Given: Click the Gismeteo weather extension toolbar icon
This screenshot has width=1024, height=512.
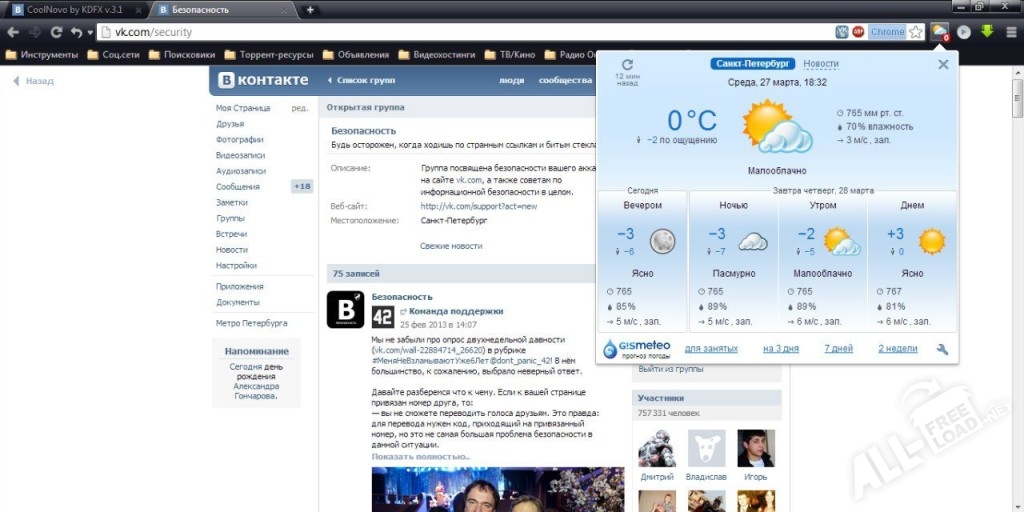Looking at the screenshot, I should tap(939, 32).
